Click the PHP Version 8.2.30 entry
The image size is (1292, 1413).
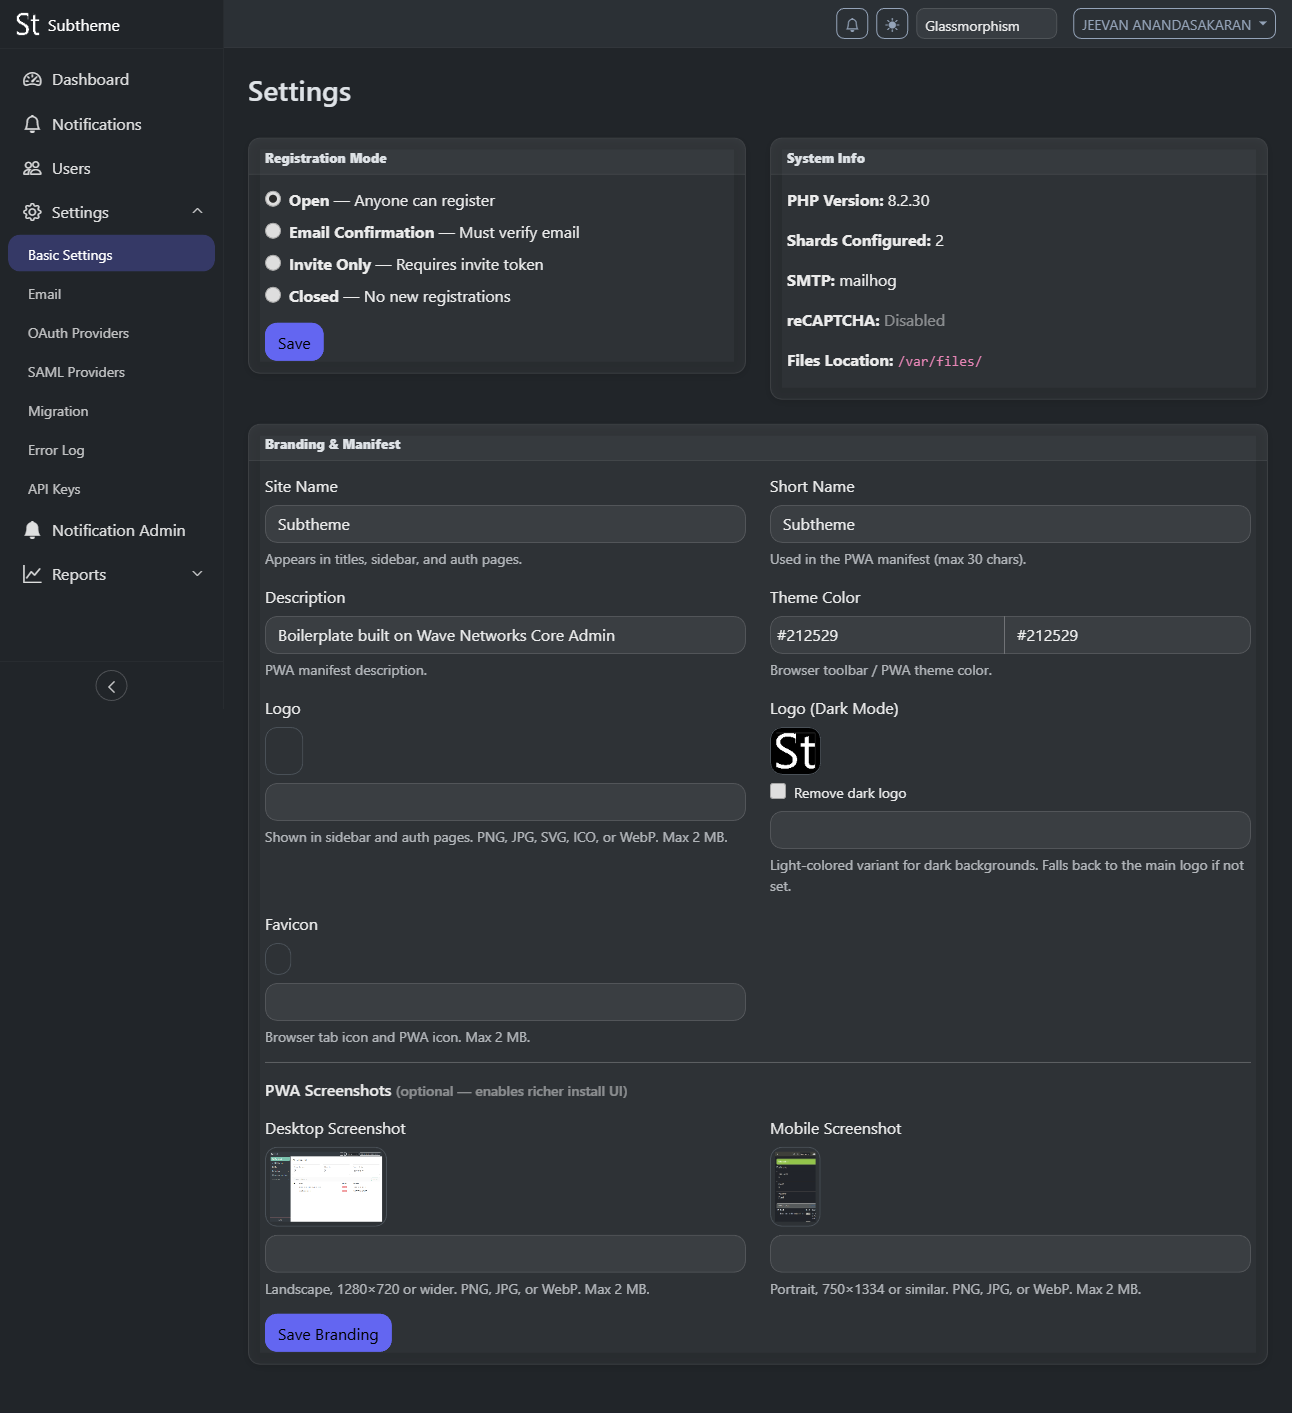[858, 200]
